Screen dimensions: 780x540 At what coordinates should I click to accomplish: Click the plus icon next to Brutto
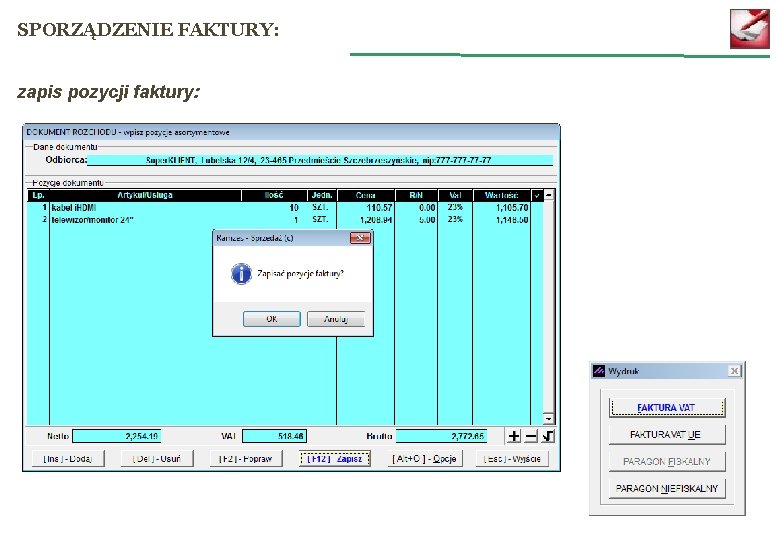tap(514, 436)
